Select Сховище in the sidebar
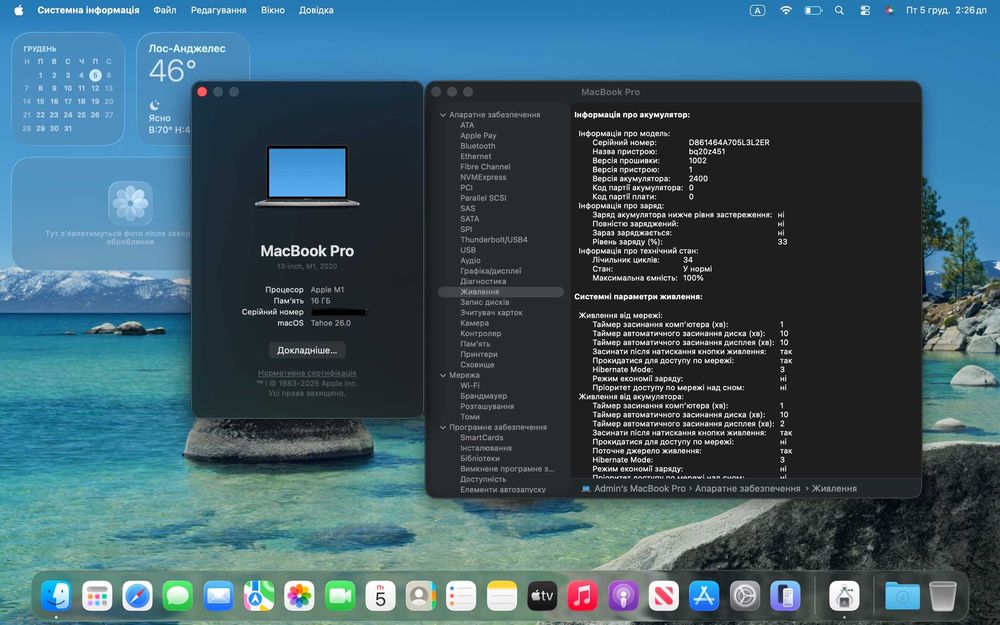This screenshot has height=625, width=1000. point(477,365)
